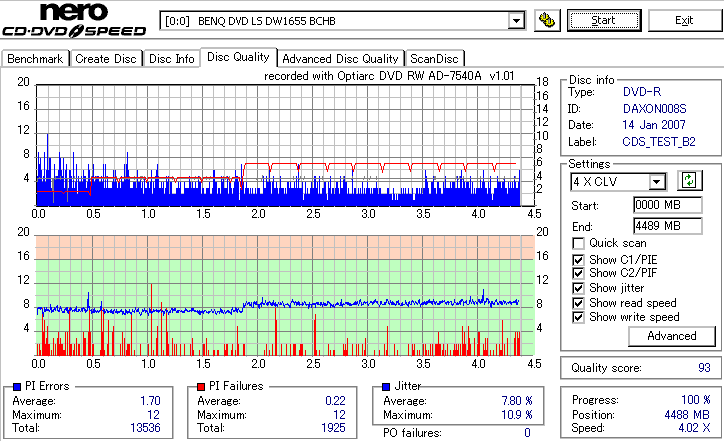Click the blue Jitter legend square
724x441 pixels.
pyautogui.click(x=386, y=387)
